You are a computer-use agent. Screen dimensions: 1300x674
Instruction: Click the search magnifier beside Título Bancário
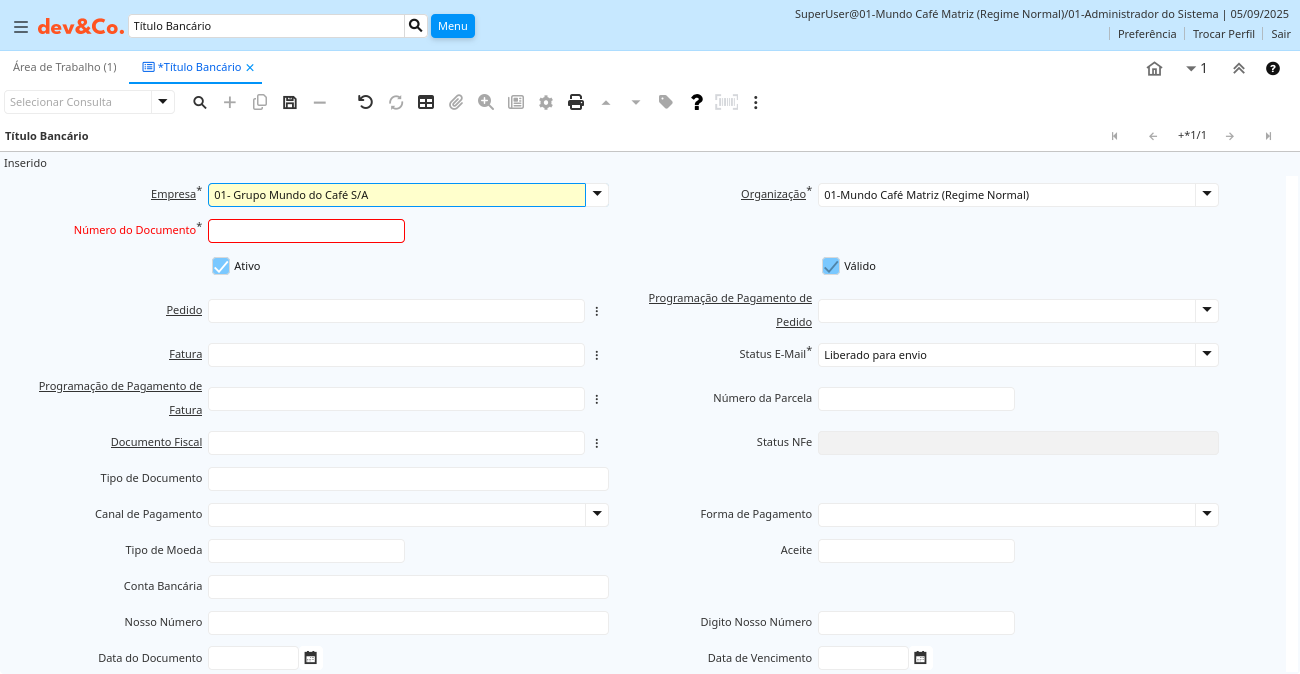click(x=416, y=26)
